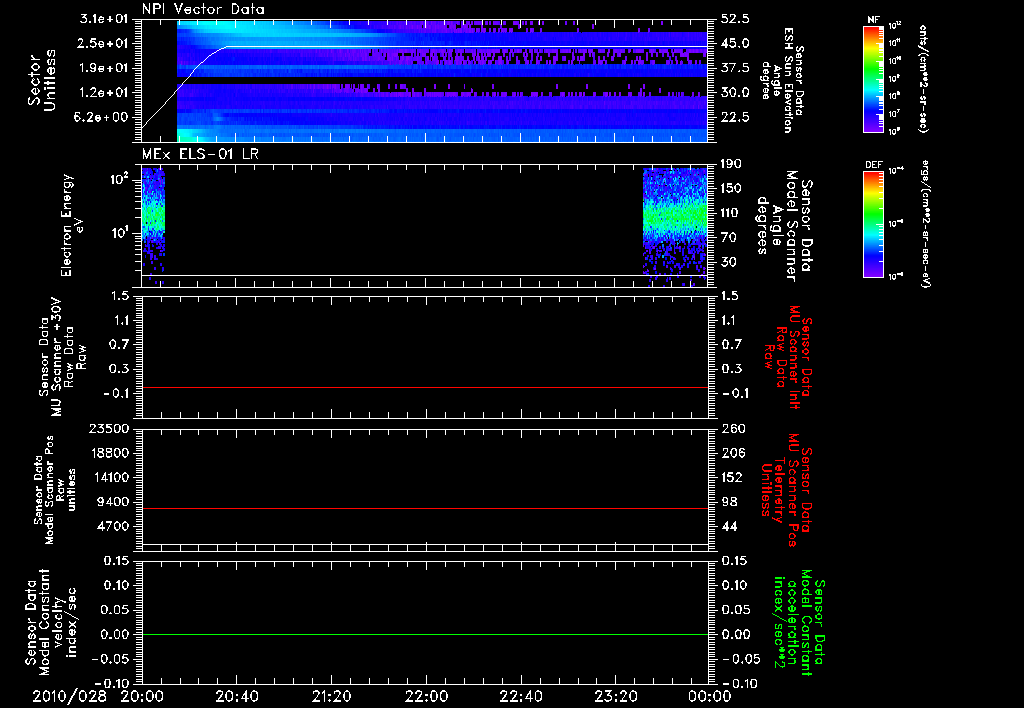Click the '110' scanner angle tick label
Screen dimensions: 1024x708
click(x=731, y=213)
